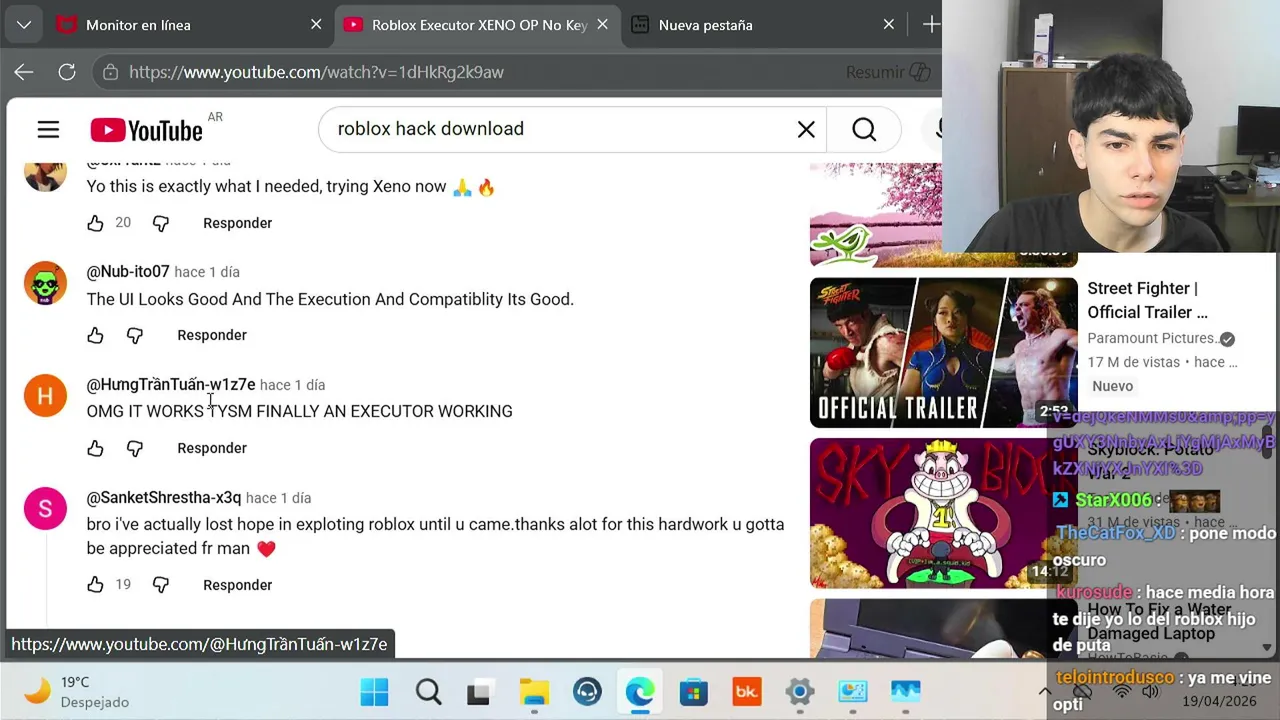Open Windows taskbar search
1280x720 pixels.
point(428,692)
